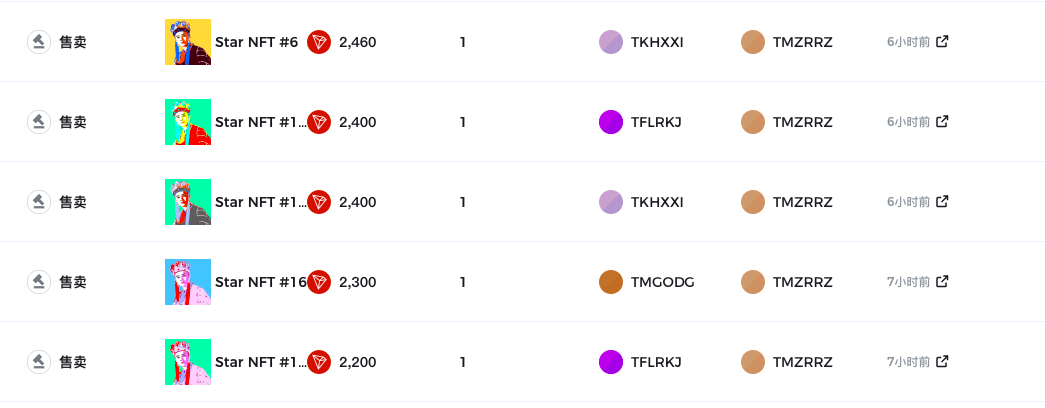
Task: Open the Star NFT #6 name link
Action: coord(256,42)
